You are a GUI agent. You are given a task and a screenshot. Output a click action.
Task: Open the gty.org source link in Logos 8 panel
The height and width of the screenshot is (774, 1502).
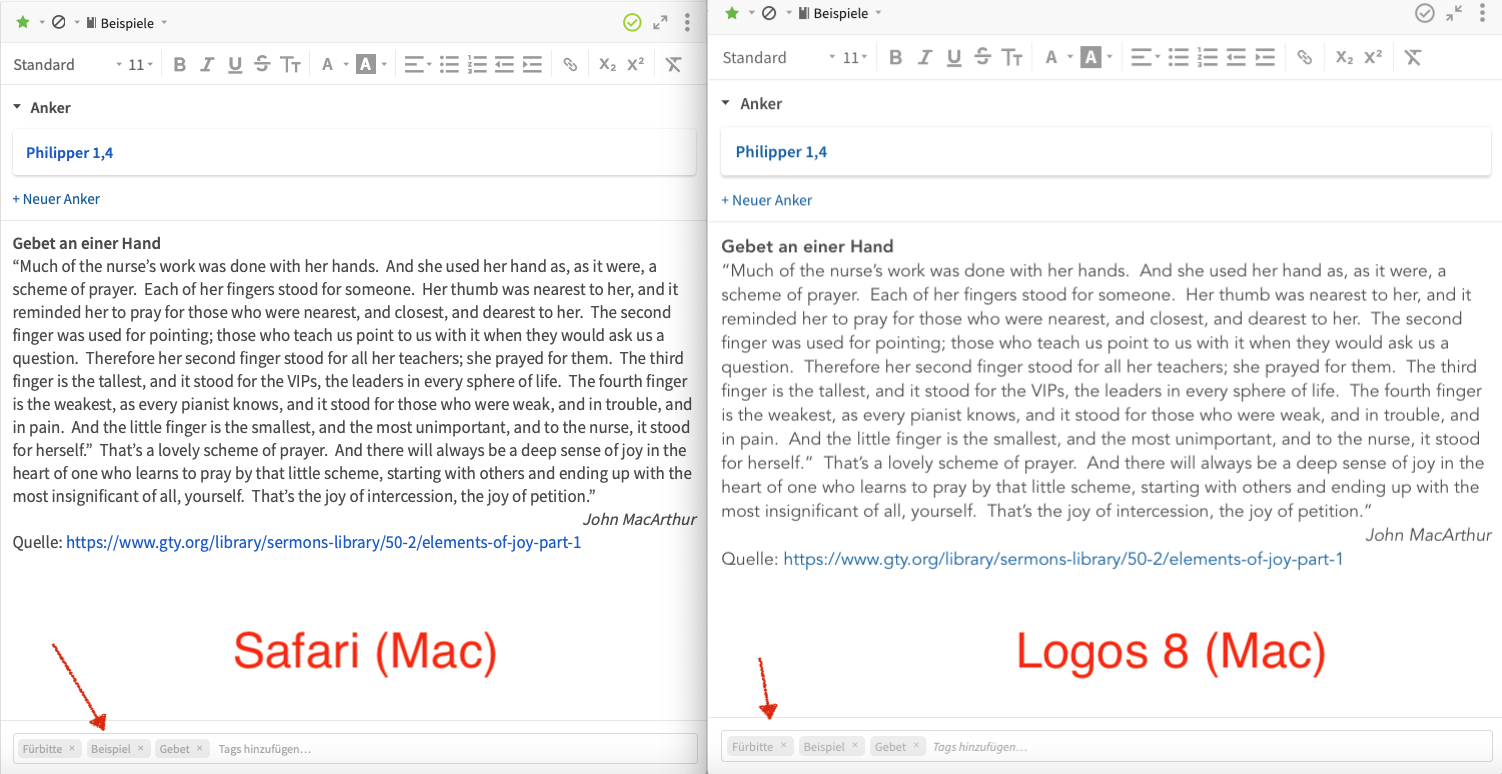(x=1063, y=559)
